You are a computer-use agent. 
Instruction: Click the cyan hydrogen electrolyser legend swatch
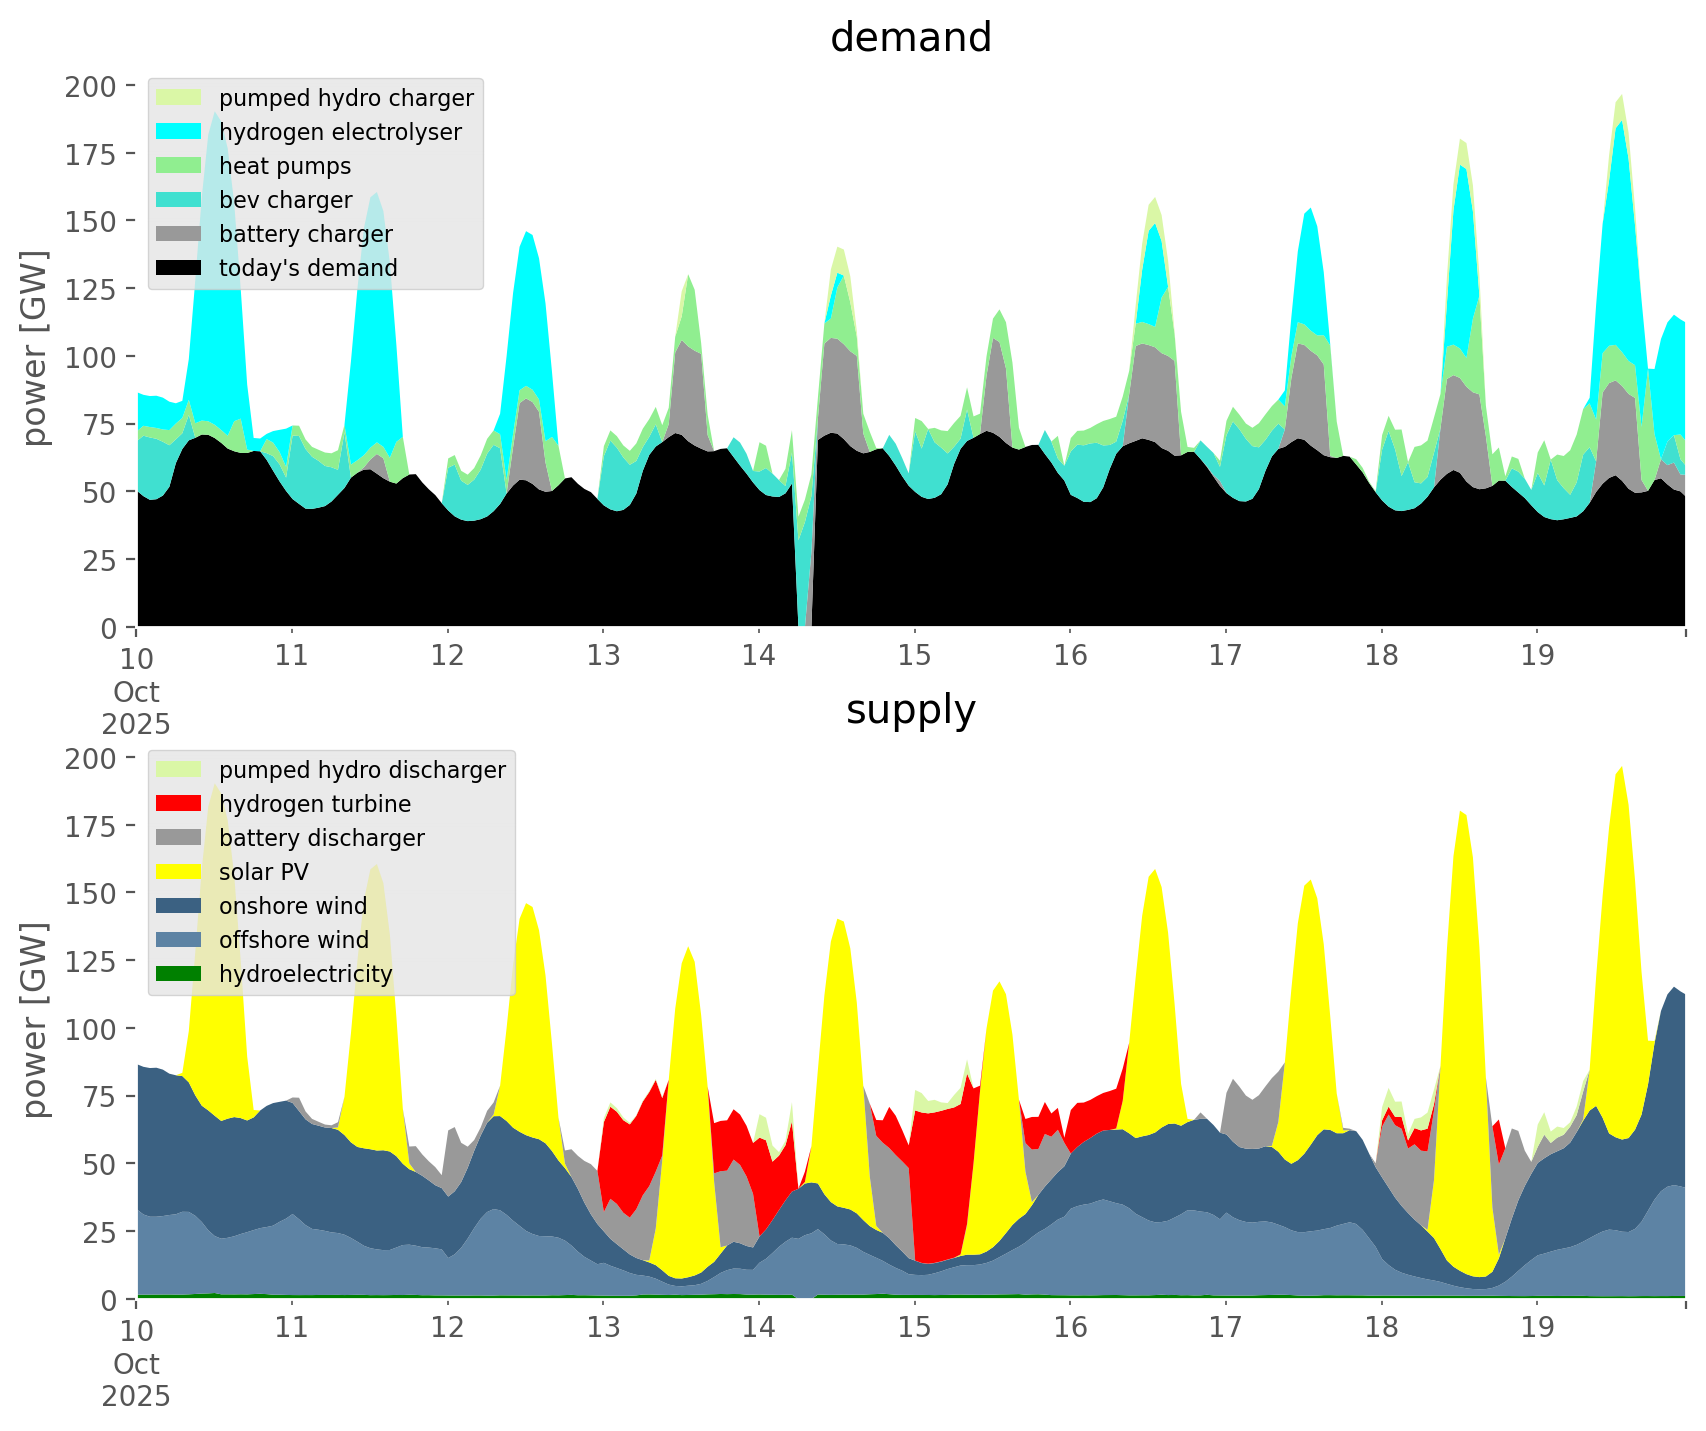click(x=179, y=132)
